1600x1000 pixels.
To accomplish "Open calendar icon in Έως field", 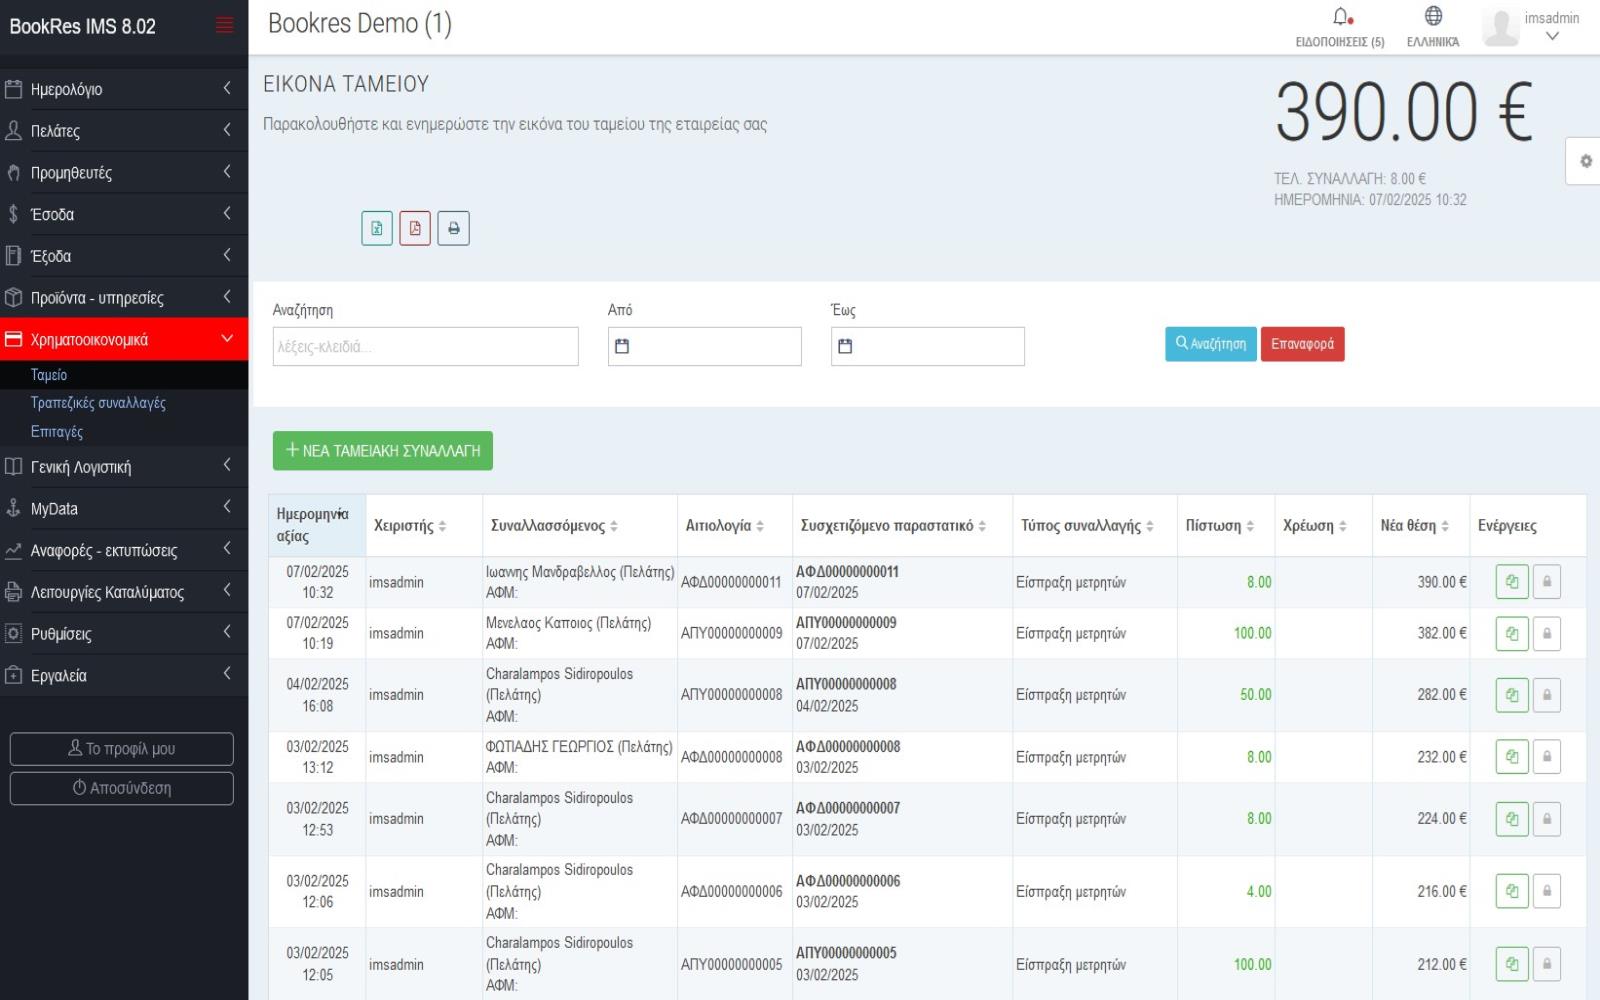I will click(845, 346).
